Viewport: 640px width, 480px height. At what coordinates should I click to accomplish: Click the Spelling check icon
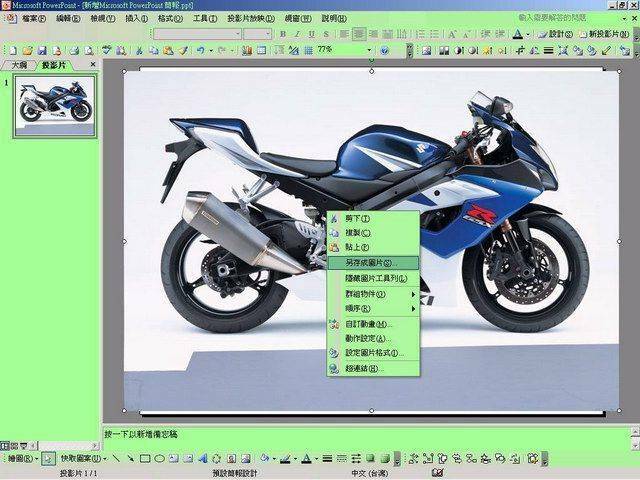[107, 51]
